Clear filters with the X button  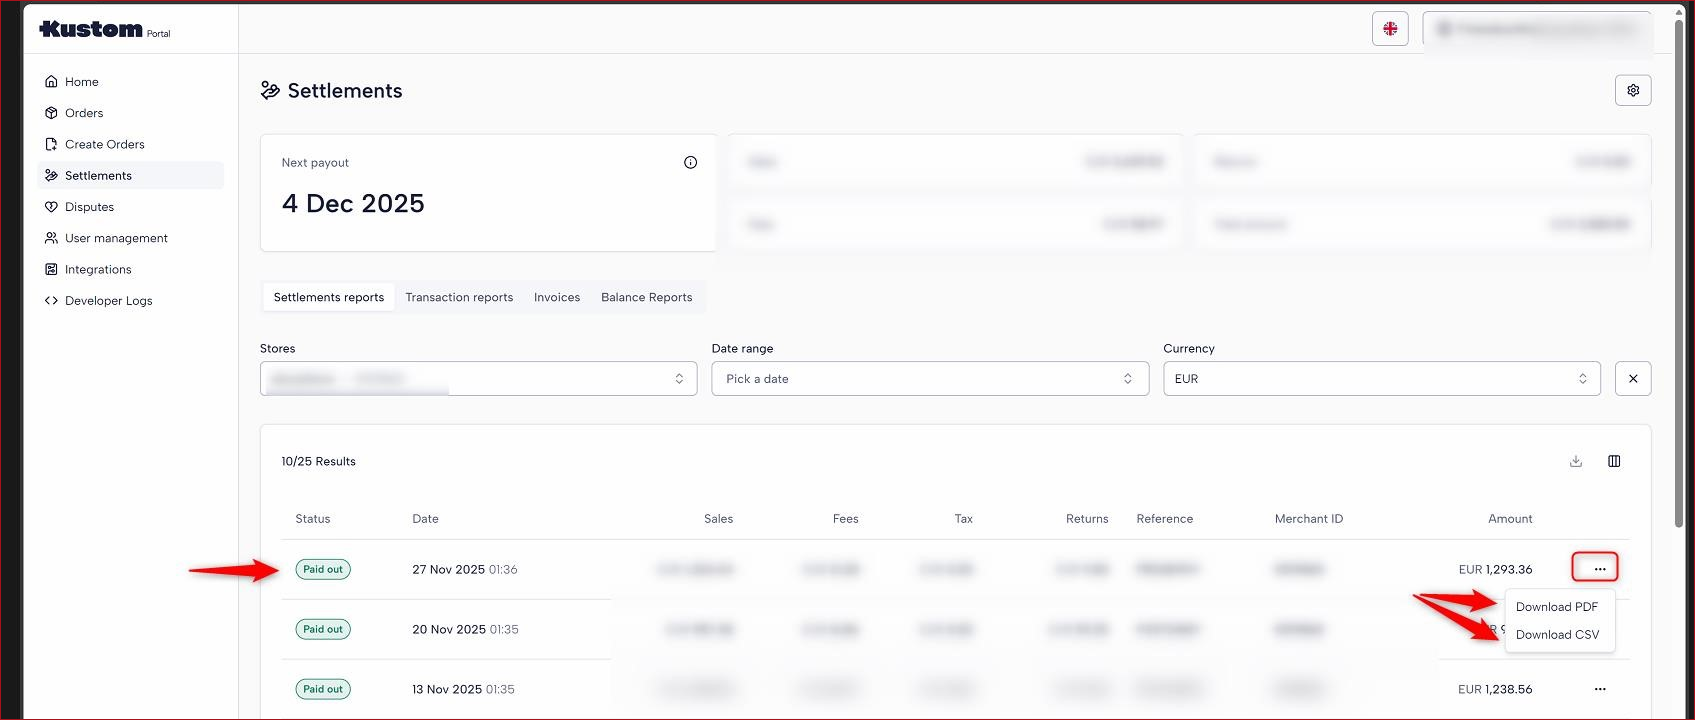click(x=1632, y=379)
